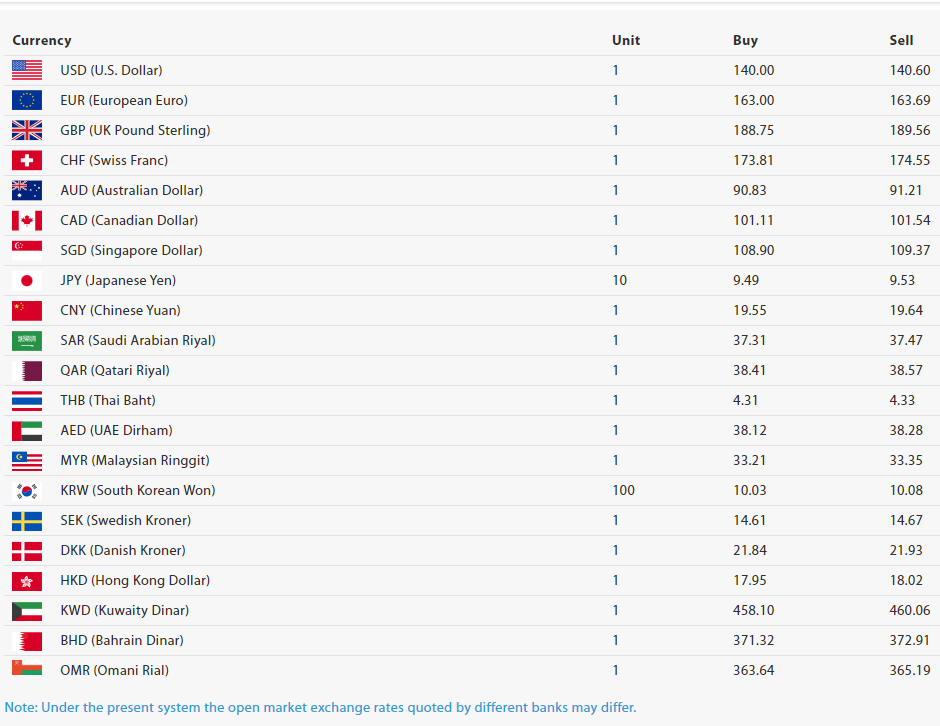This screenshot has width=940, height=726.
Task: Click the USD buy rate 140.00
Action: coord(753,70)
